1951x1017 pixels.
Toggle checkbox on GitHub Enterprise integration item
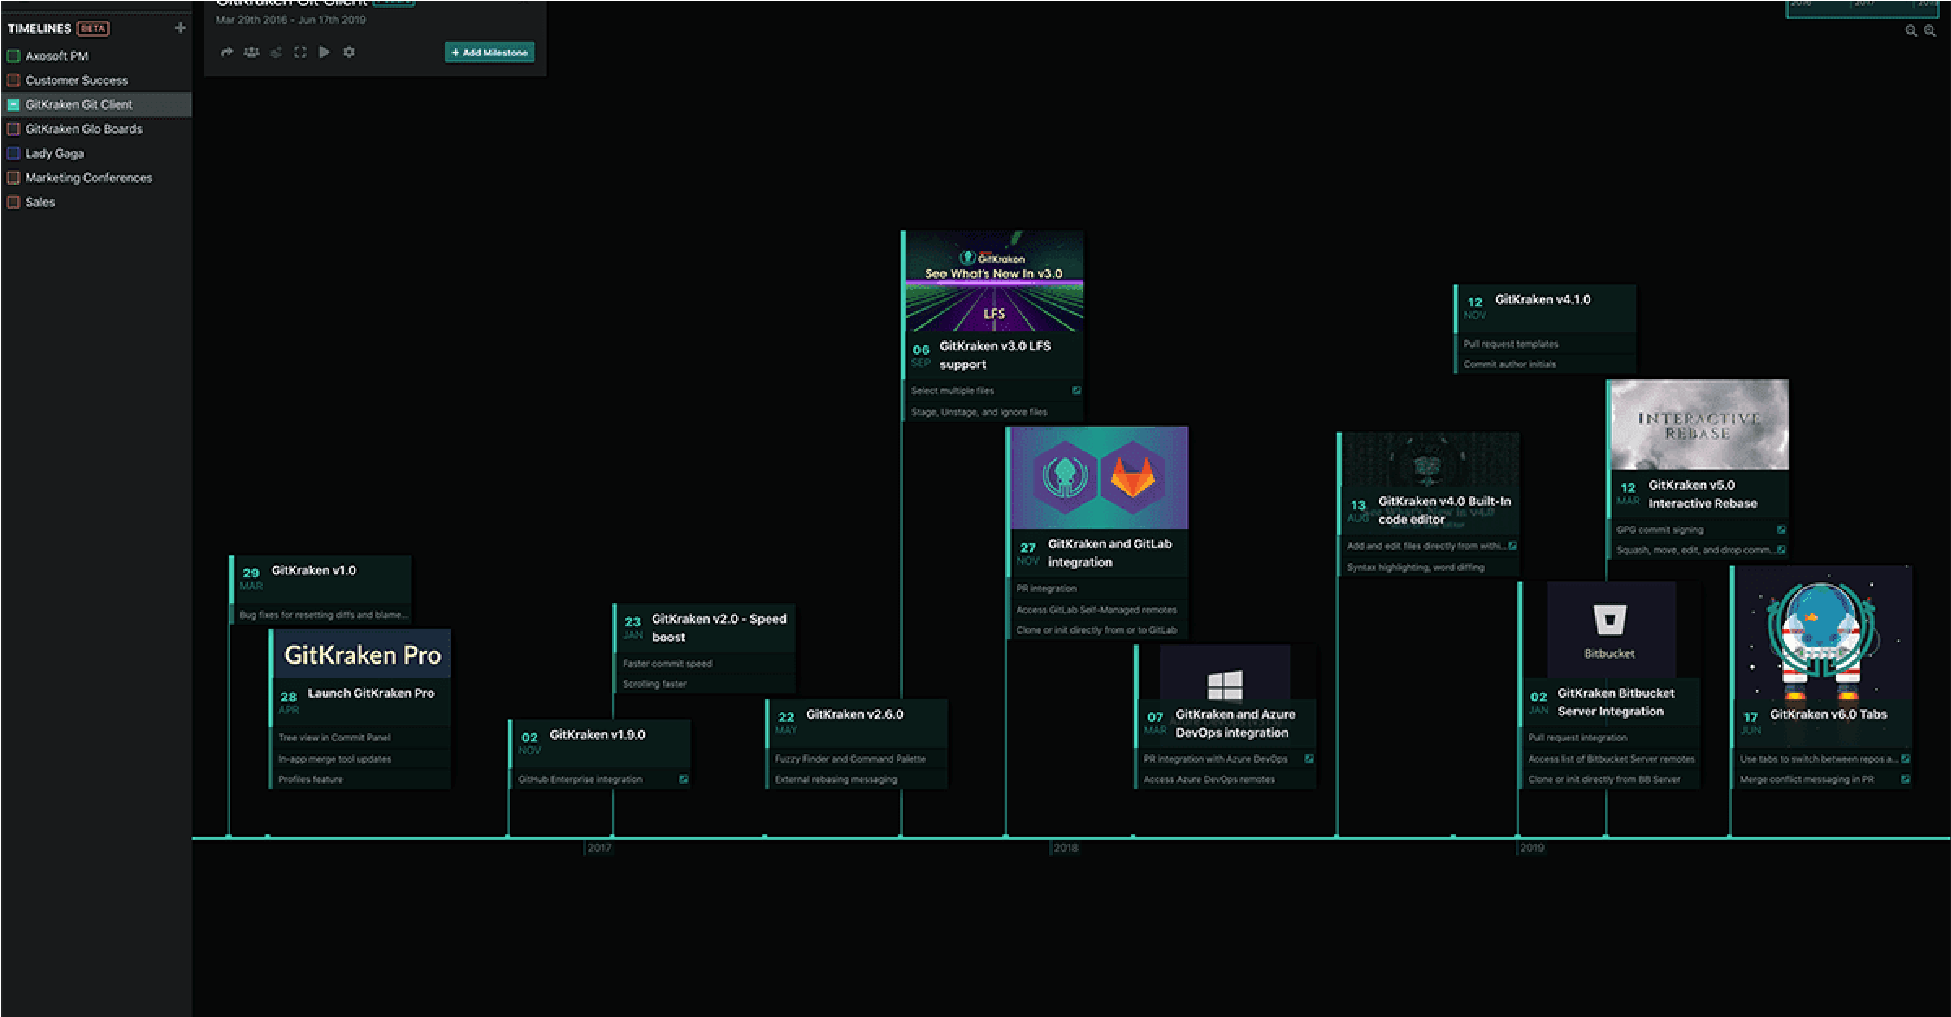click(684, 779)
